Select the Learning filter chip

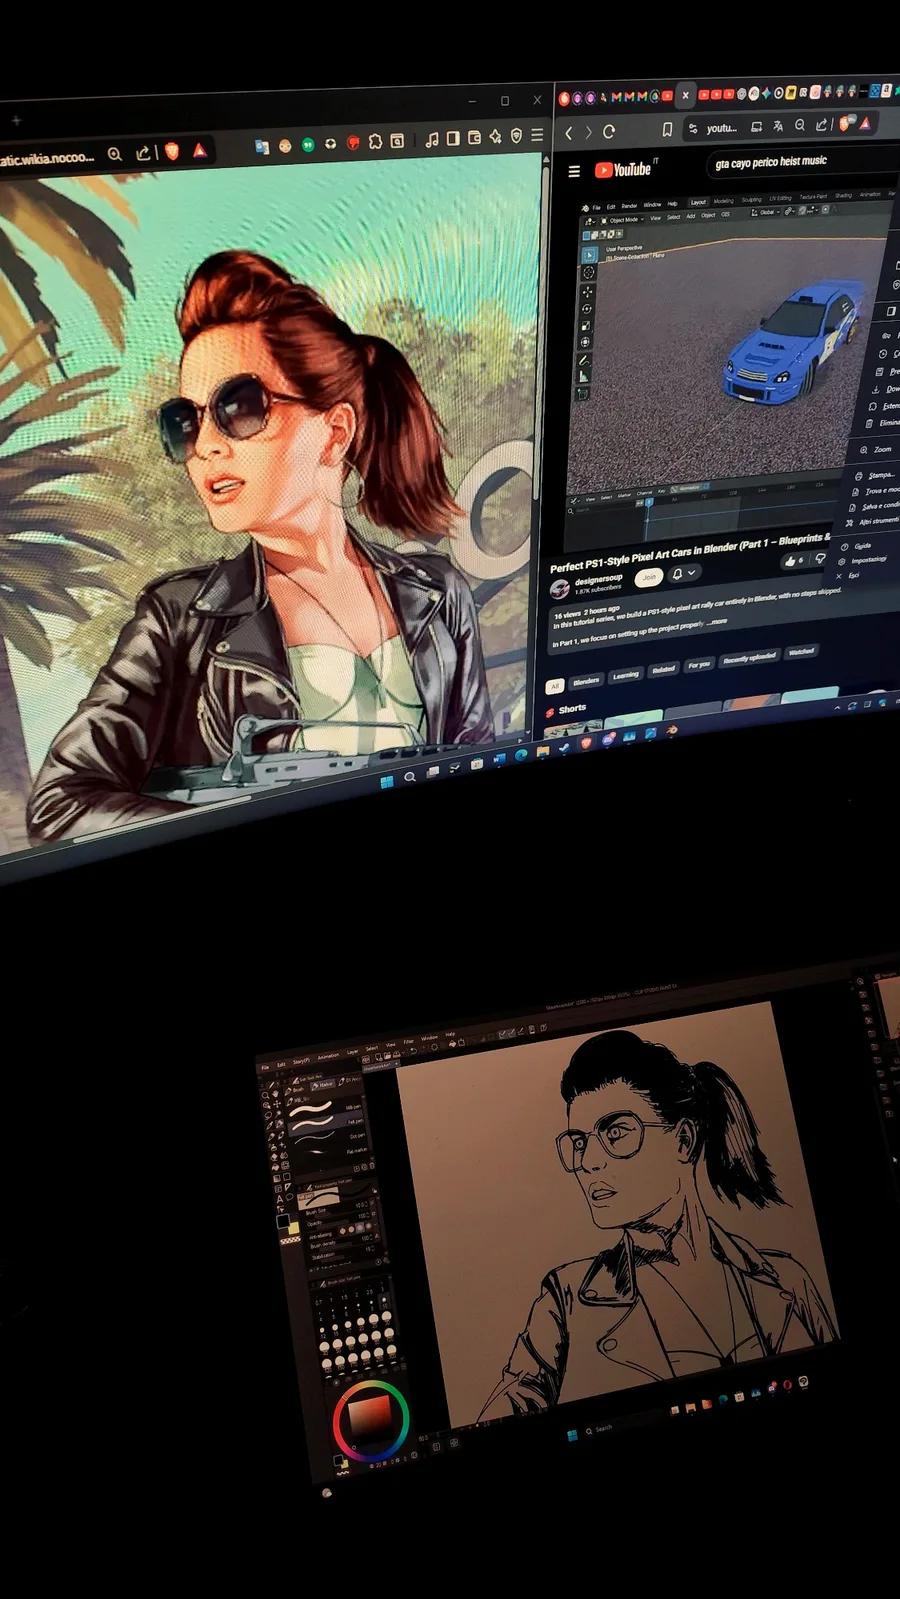pos(625,675)
